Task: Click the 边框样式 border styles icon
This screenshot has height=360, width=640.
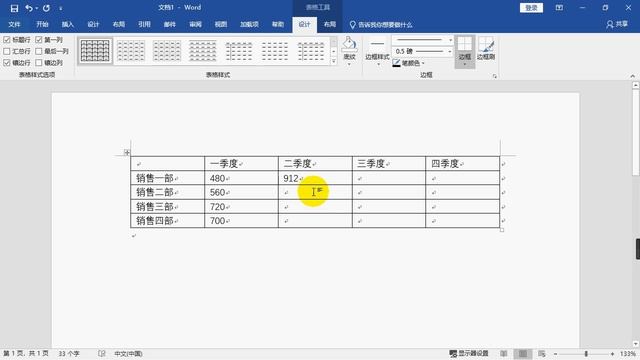Action: [x=378, y=44]
